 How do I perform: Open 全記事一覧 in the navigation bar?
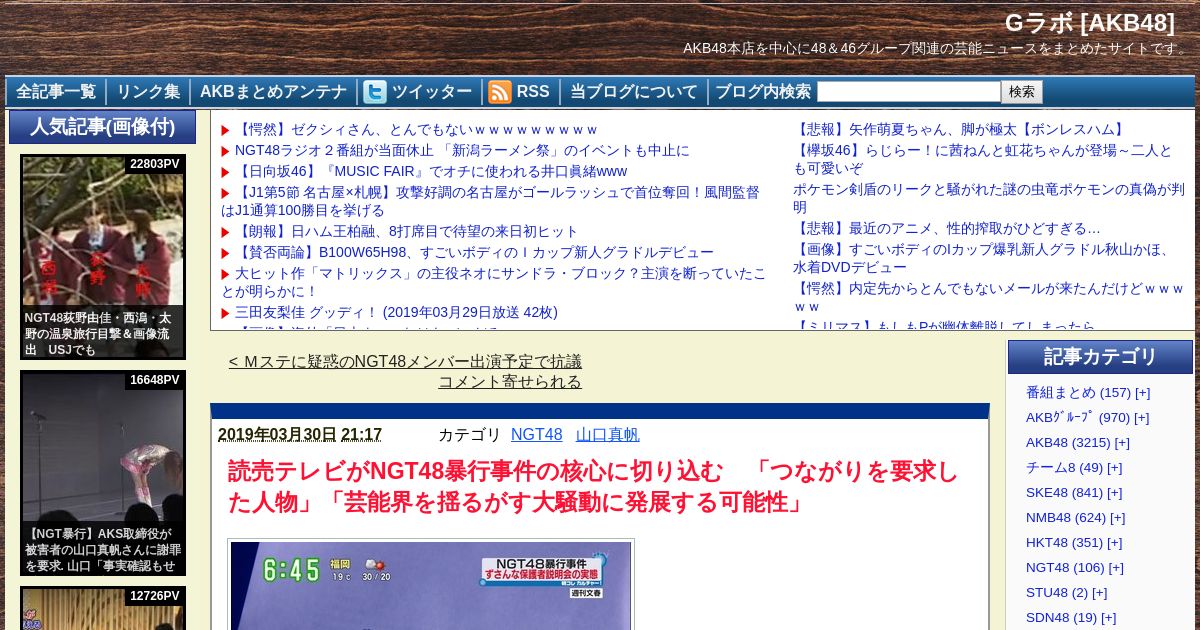pyautogui.click(x=56, y=92)
